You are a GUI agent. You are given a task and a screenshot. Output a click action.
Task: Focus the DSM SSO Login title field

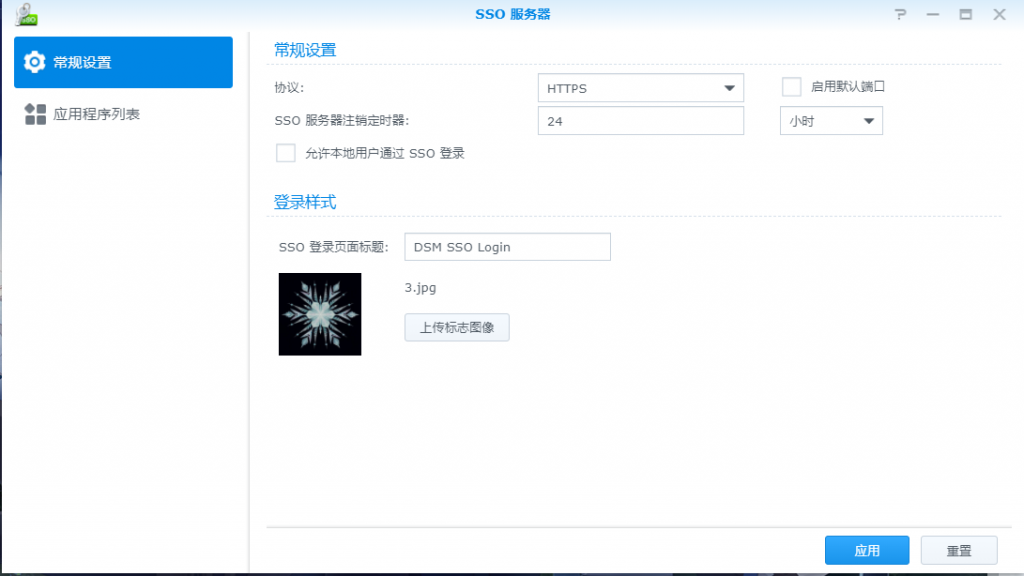coord(507,247)
